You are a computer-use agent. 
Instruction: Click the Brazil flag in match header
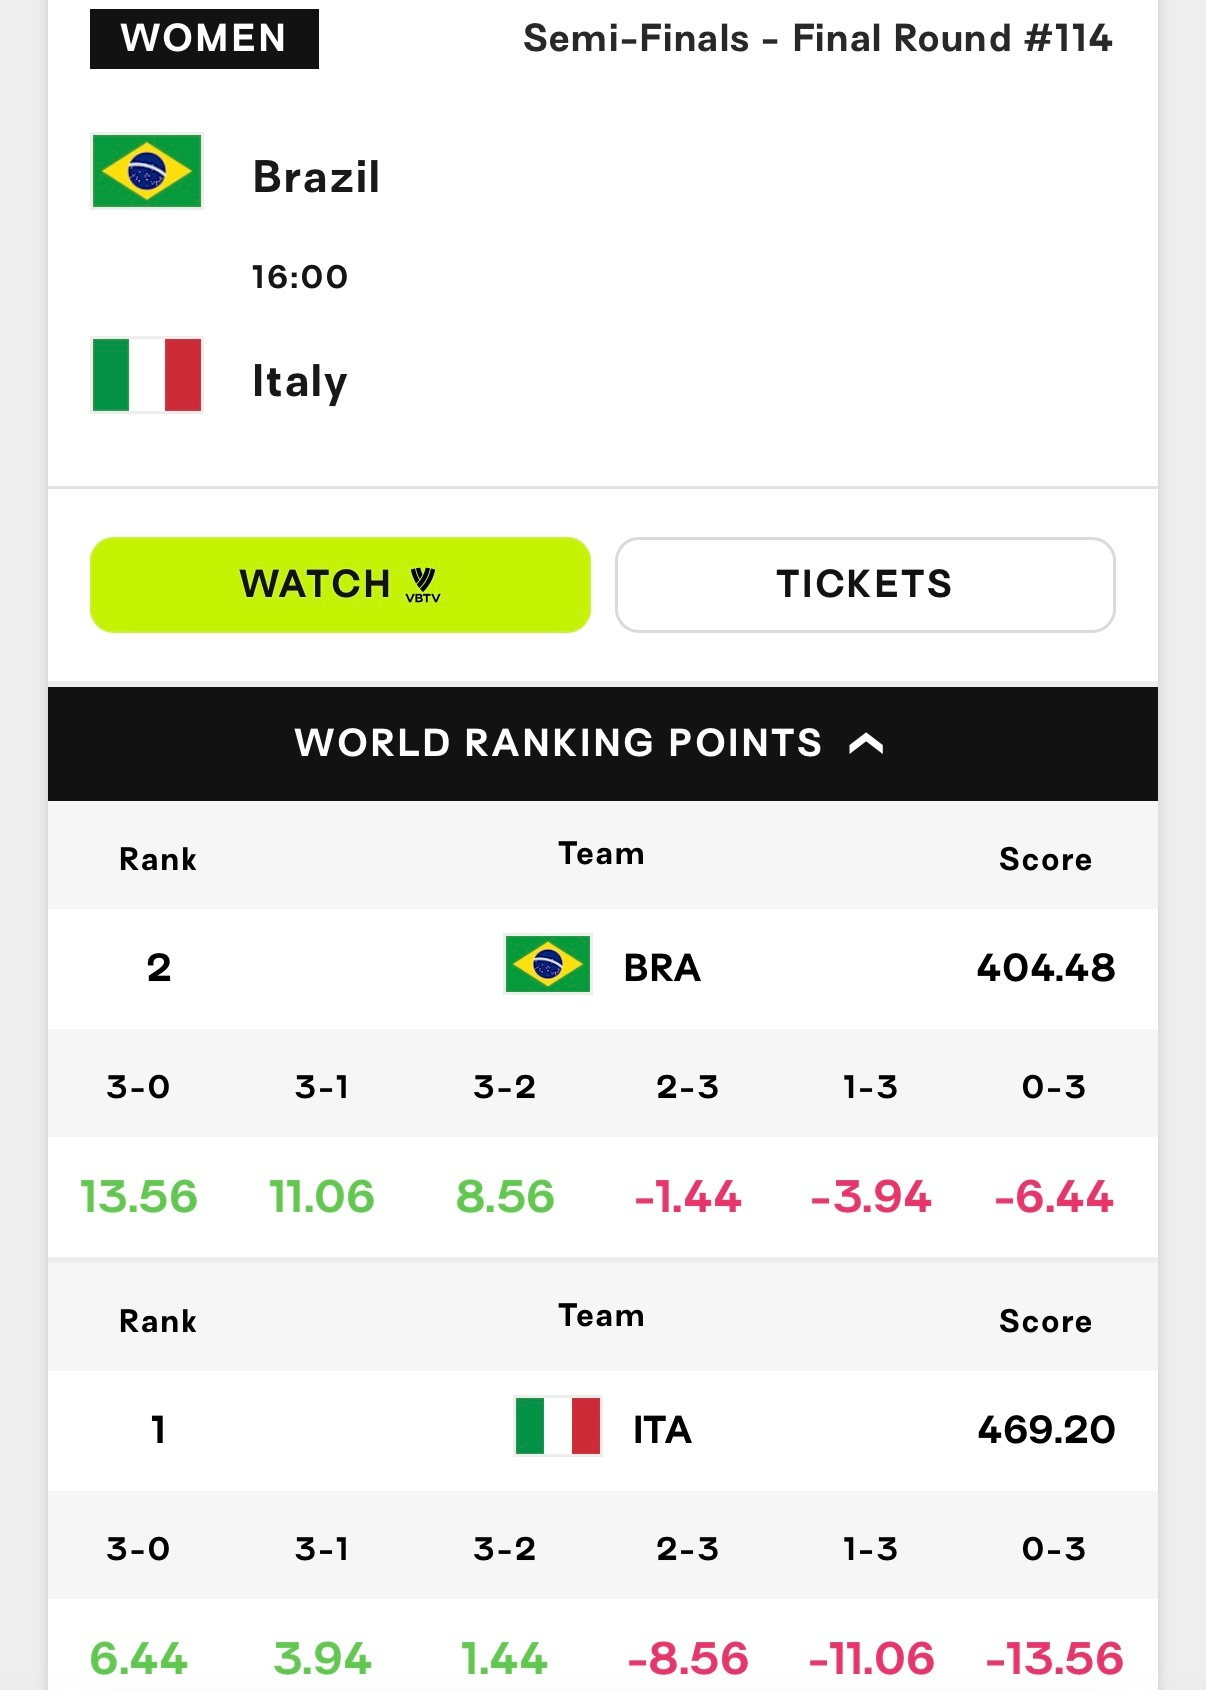147,171
